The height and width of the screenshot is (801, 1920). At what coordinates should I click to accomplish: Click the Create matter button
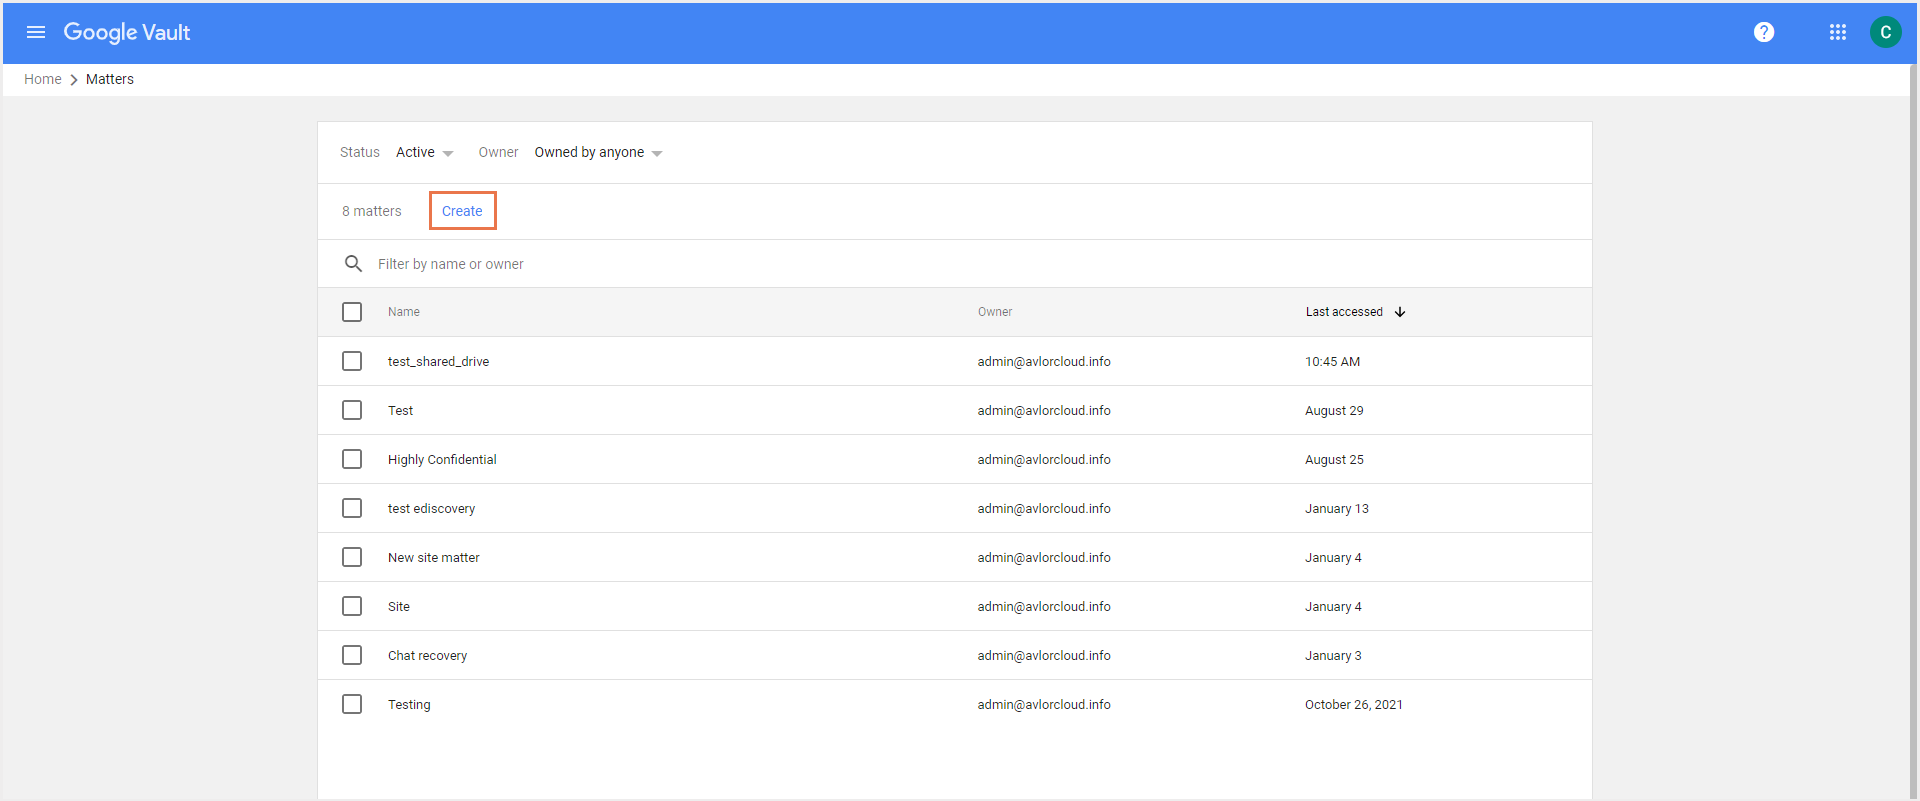[462, 211]
